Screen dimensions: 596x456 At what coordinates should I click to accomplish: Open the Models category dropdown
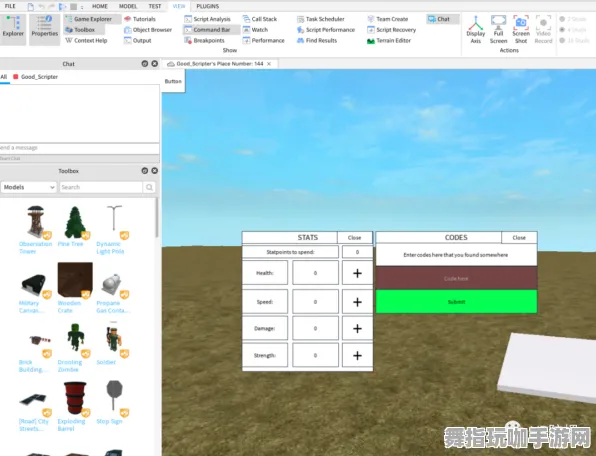[29, 187]
